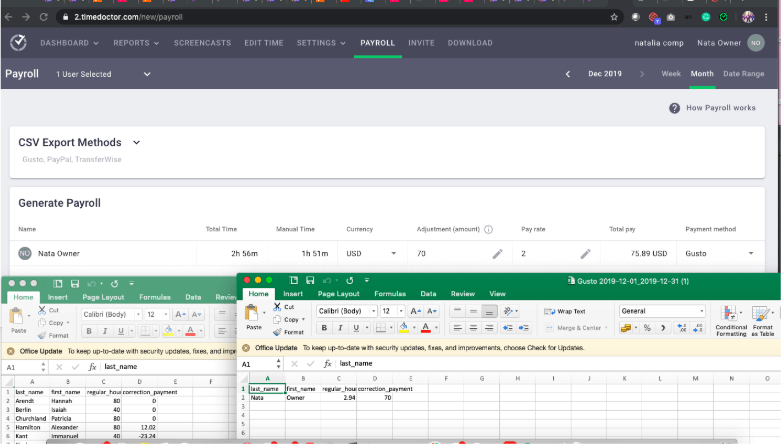782x446 pixels.
Task: Click the fx insert function in Gusto Excel window
Action: pyautogui.click(x=327, y=364)
